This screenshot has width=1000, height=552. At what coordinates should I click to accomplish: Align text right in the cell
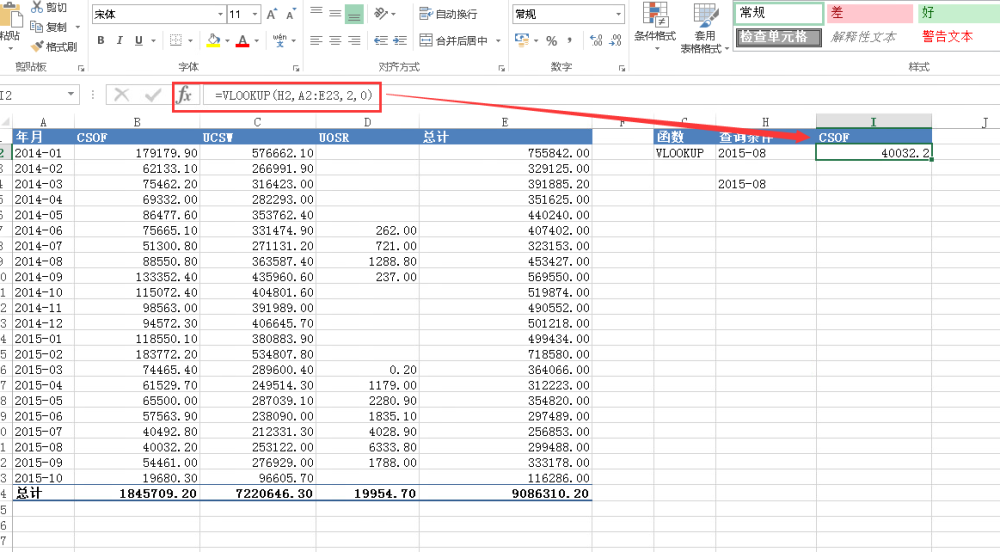354,40
